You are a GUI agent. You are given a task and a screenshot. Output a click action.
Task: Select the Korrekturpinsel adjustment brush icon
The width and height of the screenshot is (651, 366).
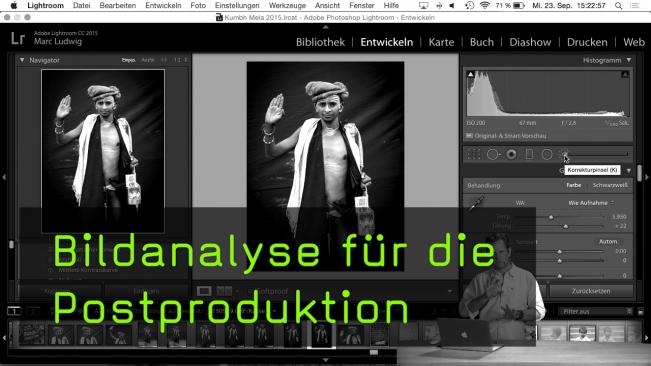coord(565,154)
